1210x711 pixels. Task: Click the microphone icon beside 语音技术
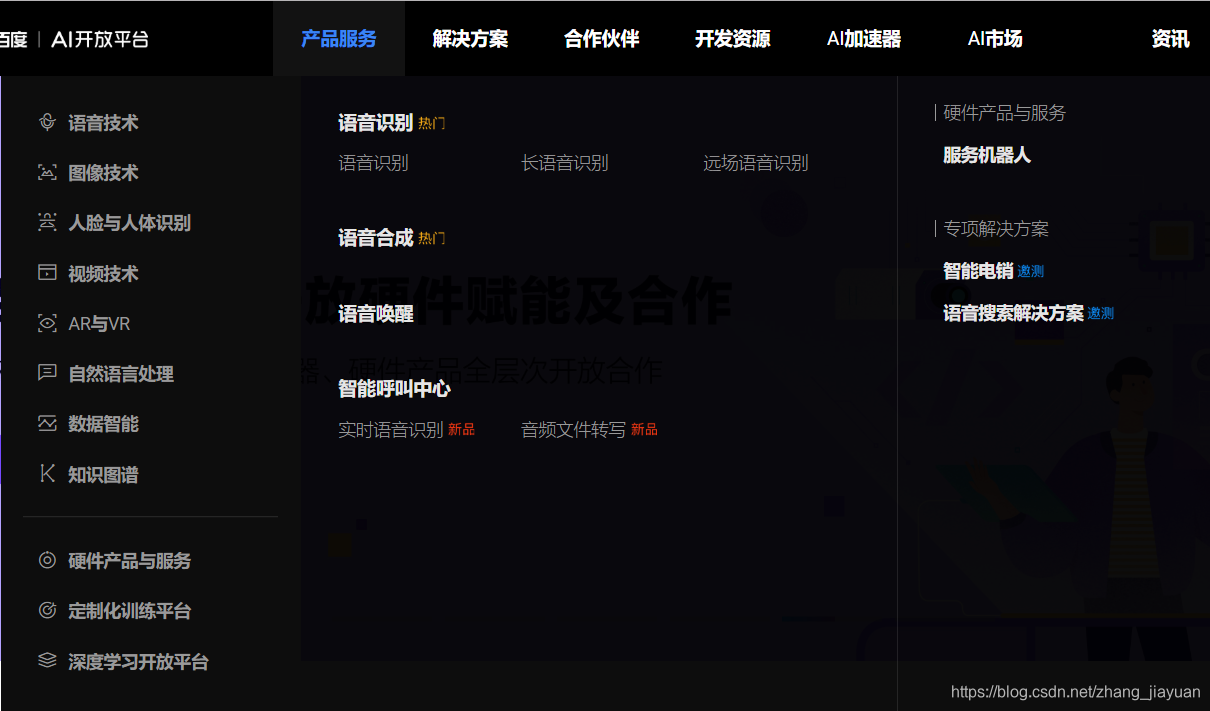pyautogui.click(x=47, y=122)
